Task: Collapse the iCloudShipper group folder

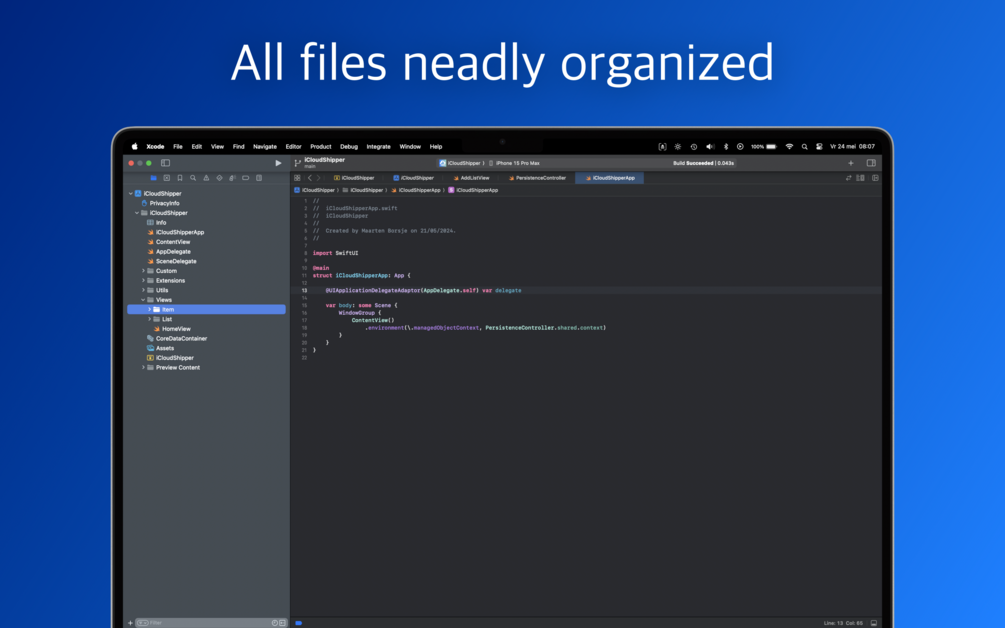Action: click(137, 213)
